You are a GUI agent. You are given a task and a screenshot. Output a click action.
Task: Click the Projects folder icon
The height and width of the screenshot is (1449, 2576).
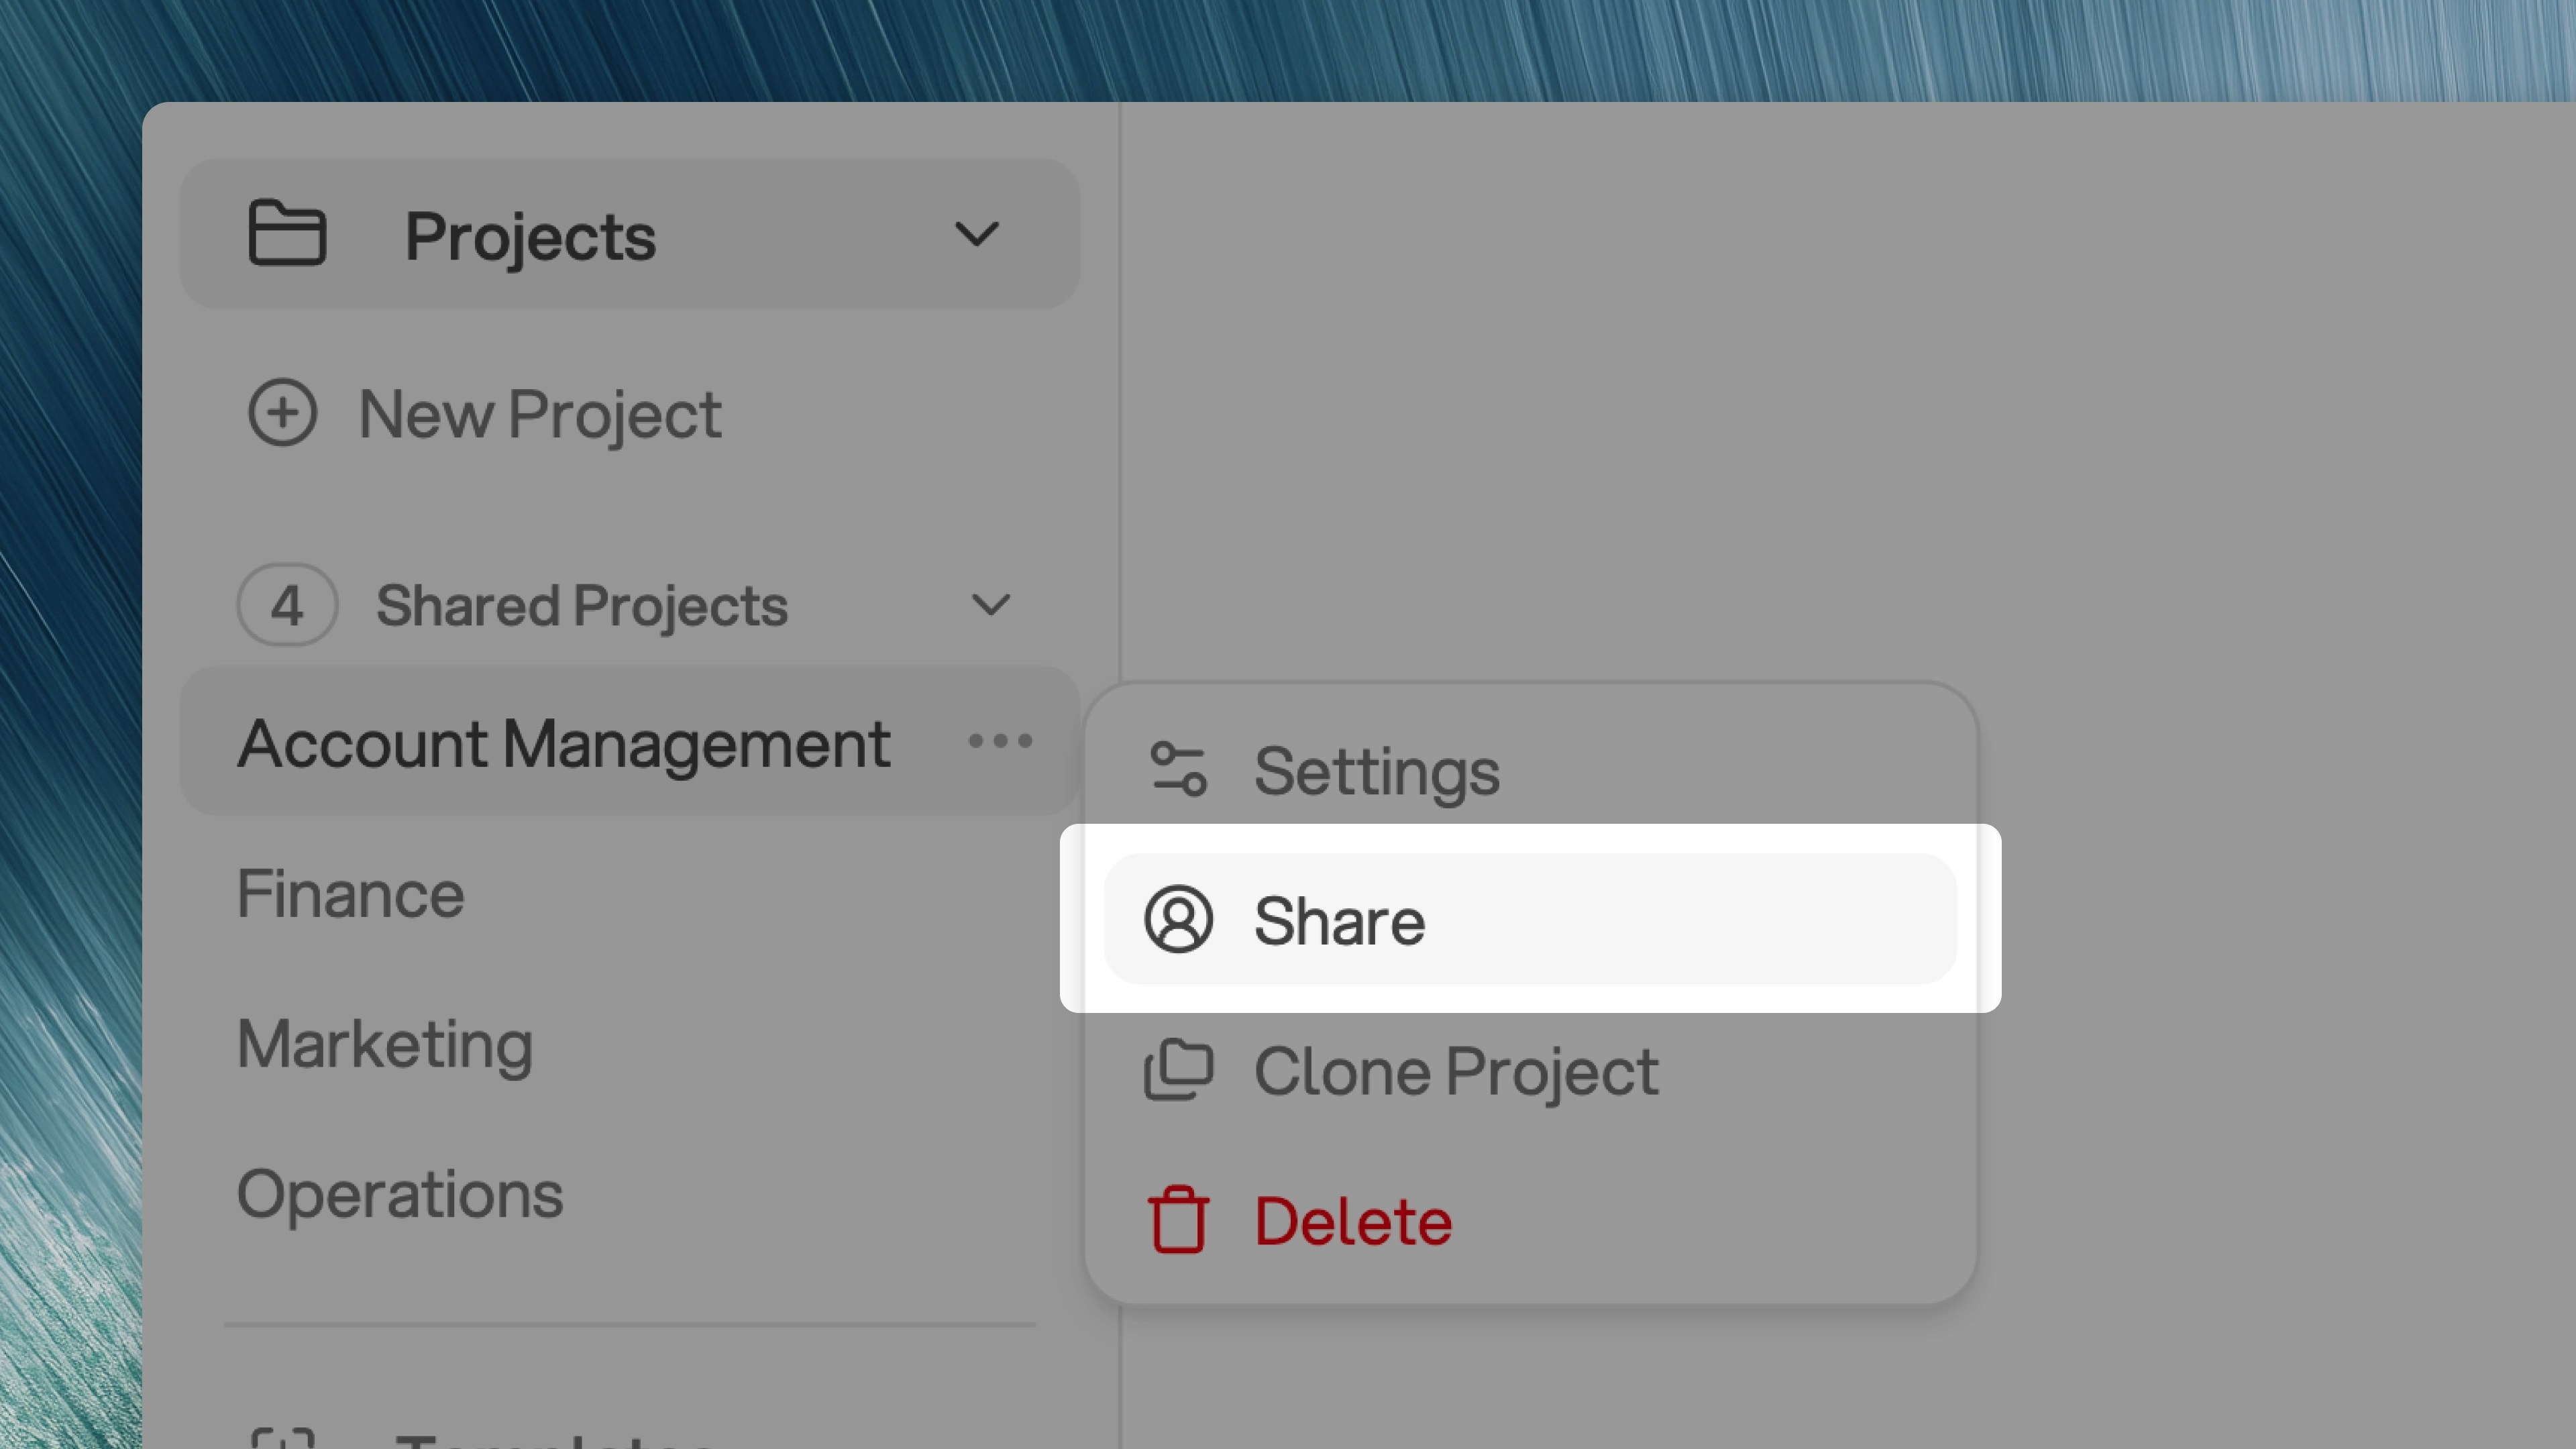[x=286, y=233]
